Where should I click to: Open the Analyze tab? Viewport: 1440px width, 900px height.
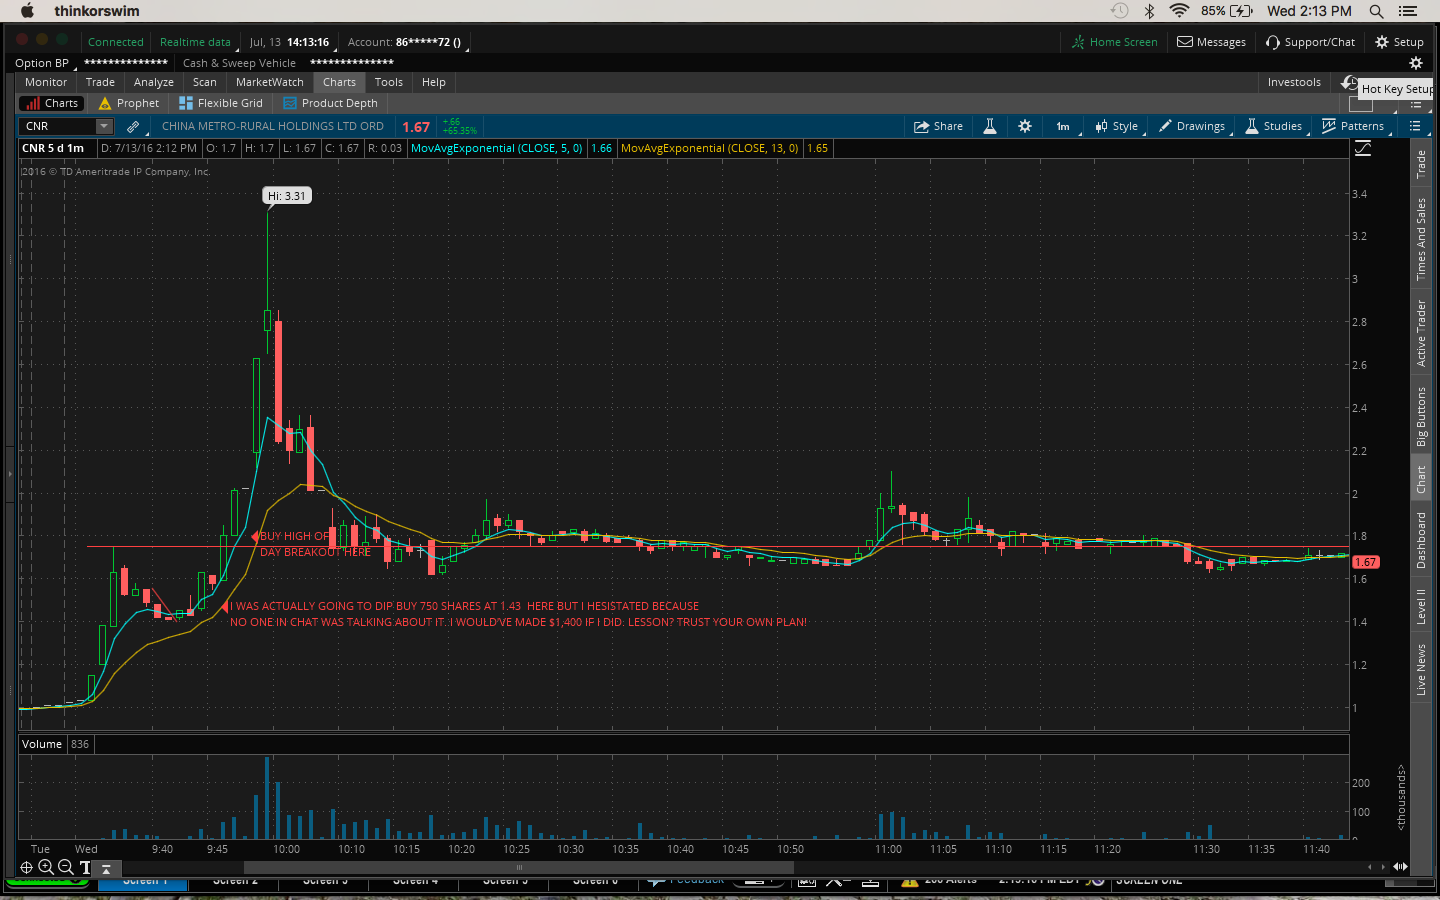[x=153, y=82]
